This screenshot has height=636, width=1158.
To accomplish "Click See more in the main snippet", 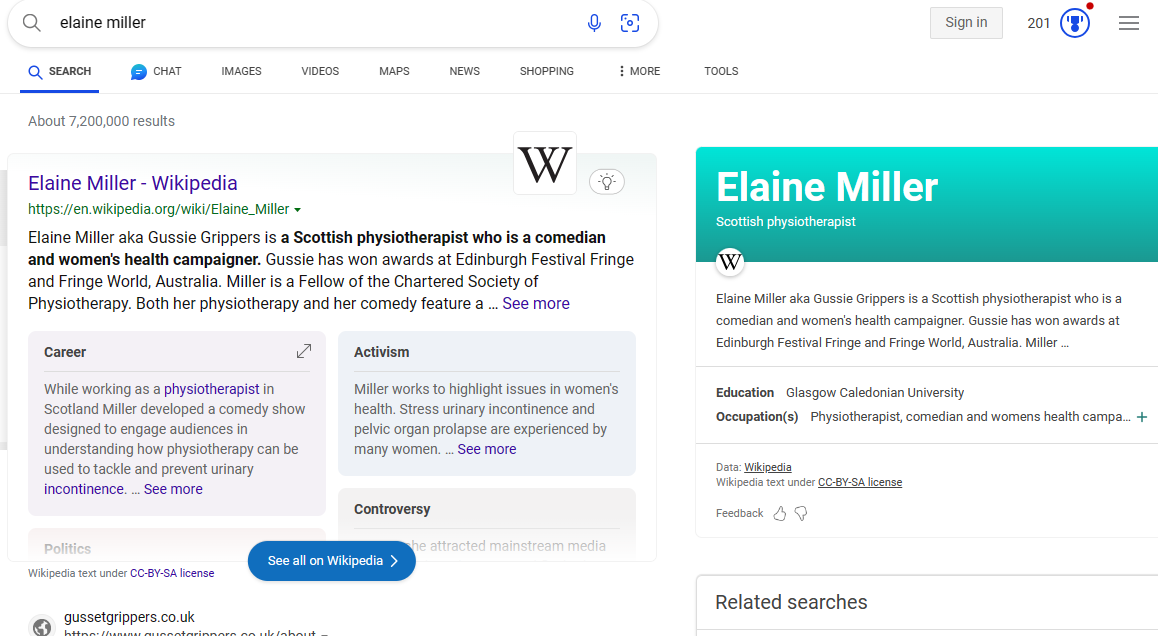I will [x=536, y=304].
